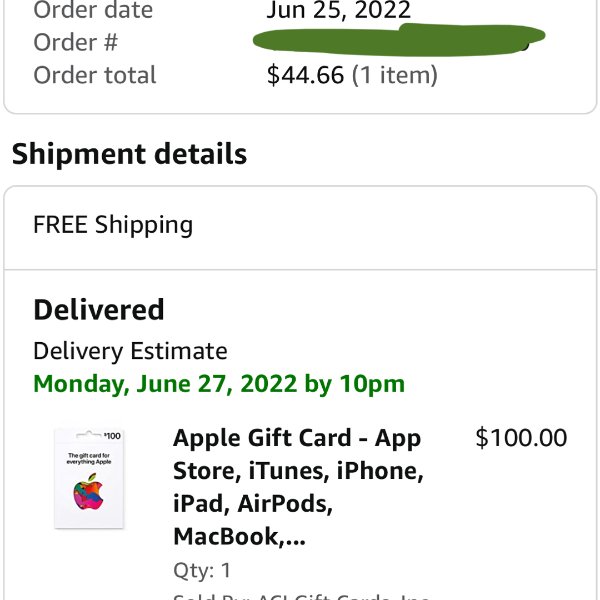Viewport: 600px width, 600px height.
Task: Click the Order total $44.66 amount
Action: click(305, 75)
